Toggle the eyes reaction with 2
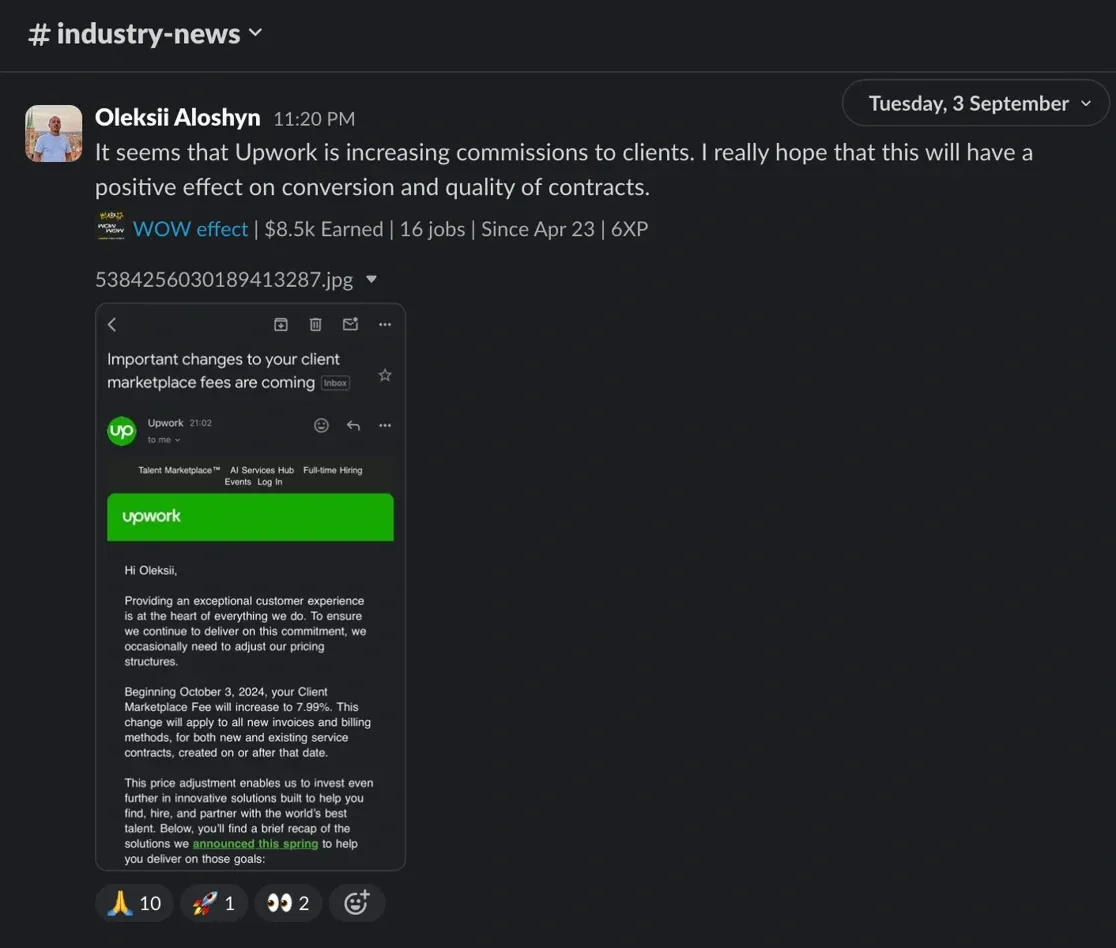This screenshot has width=1116, height=948. [x=288, y=903]
